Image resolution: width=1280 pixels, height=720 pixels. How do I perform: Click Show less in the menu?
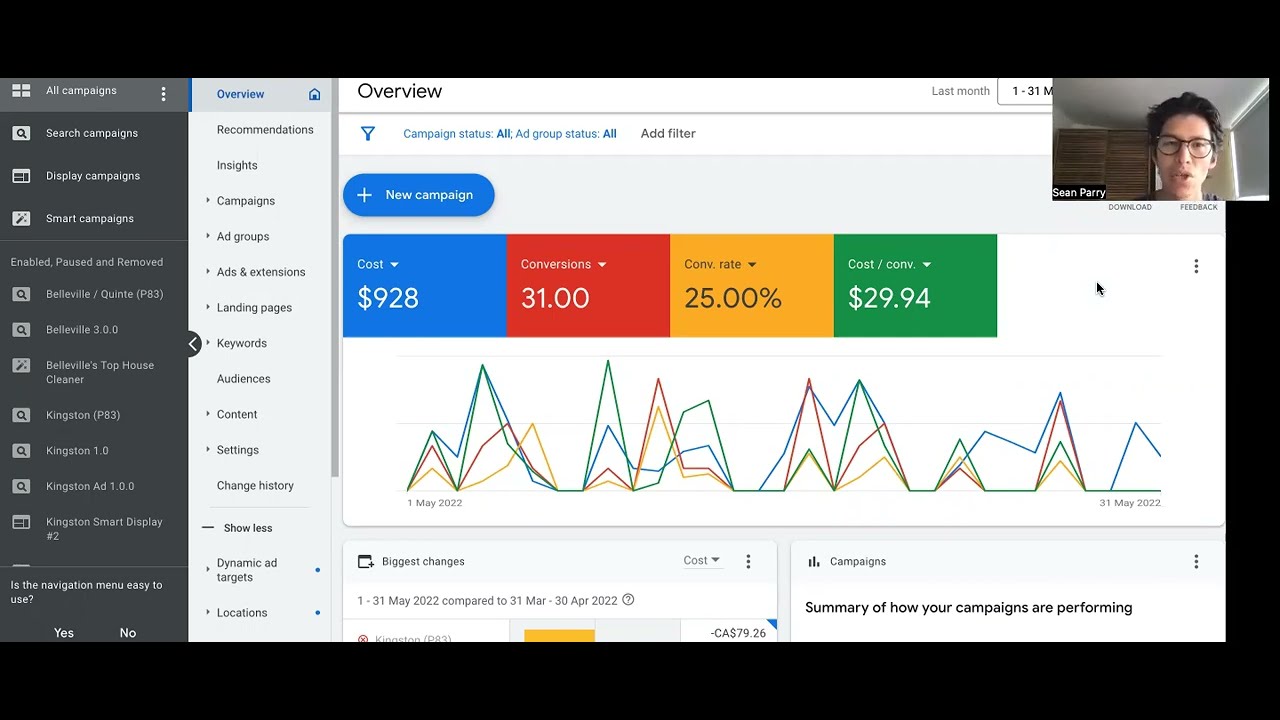(x=248, y=528)
